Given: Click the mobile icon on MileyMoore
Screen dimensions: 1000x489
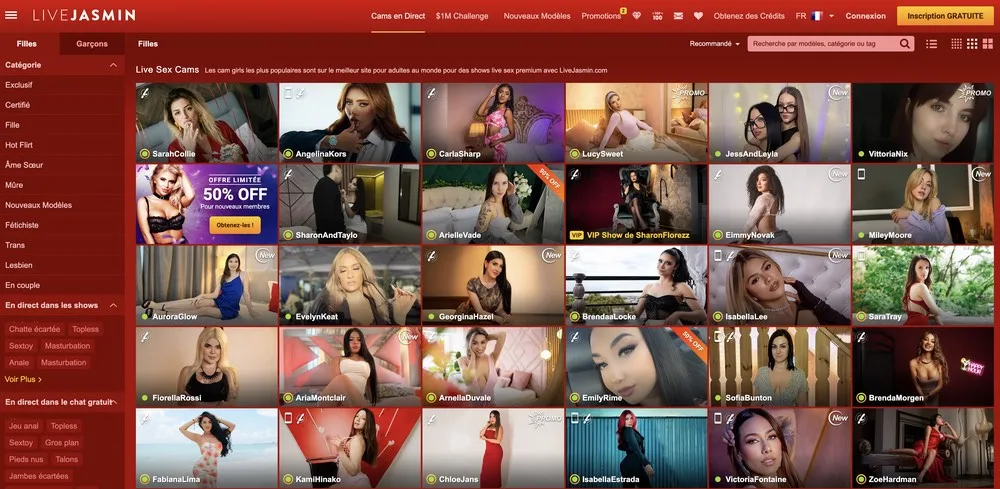Looking at the screenshot, I should coord(861,174).
